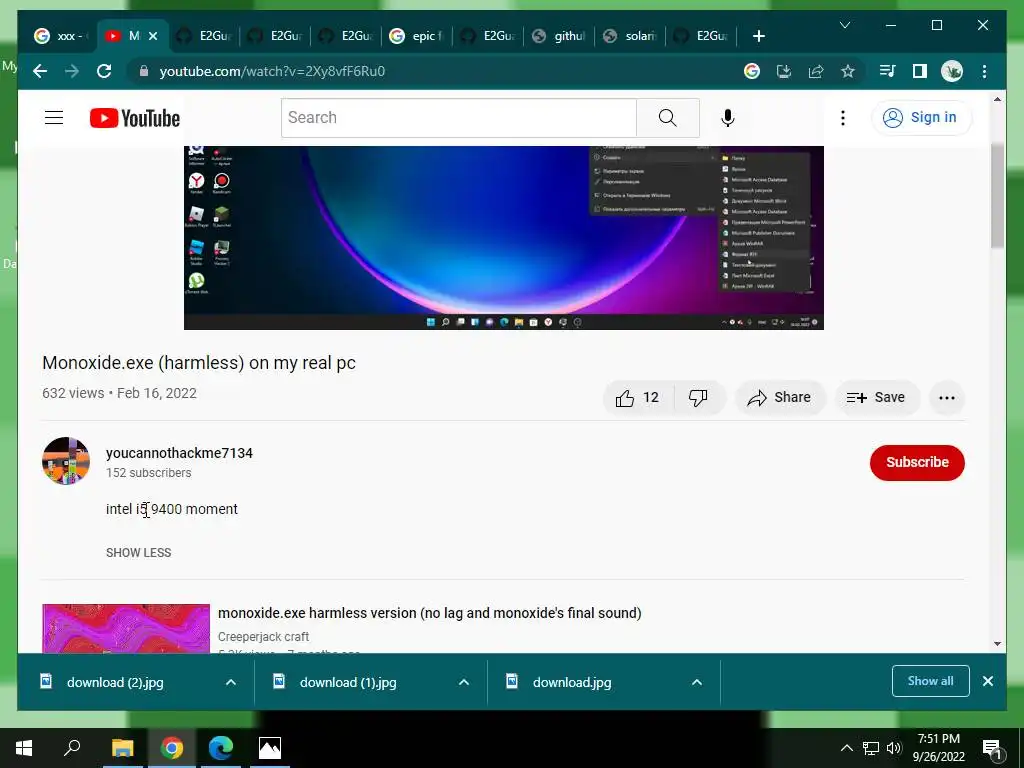
Task: Go to YouTube home via logo
Action: point(135,118)
